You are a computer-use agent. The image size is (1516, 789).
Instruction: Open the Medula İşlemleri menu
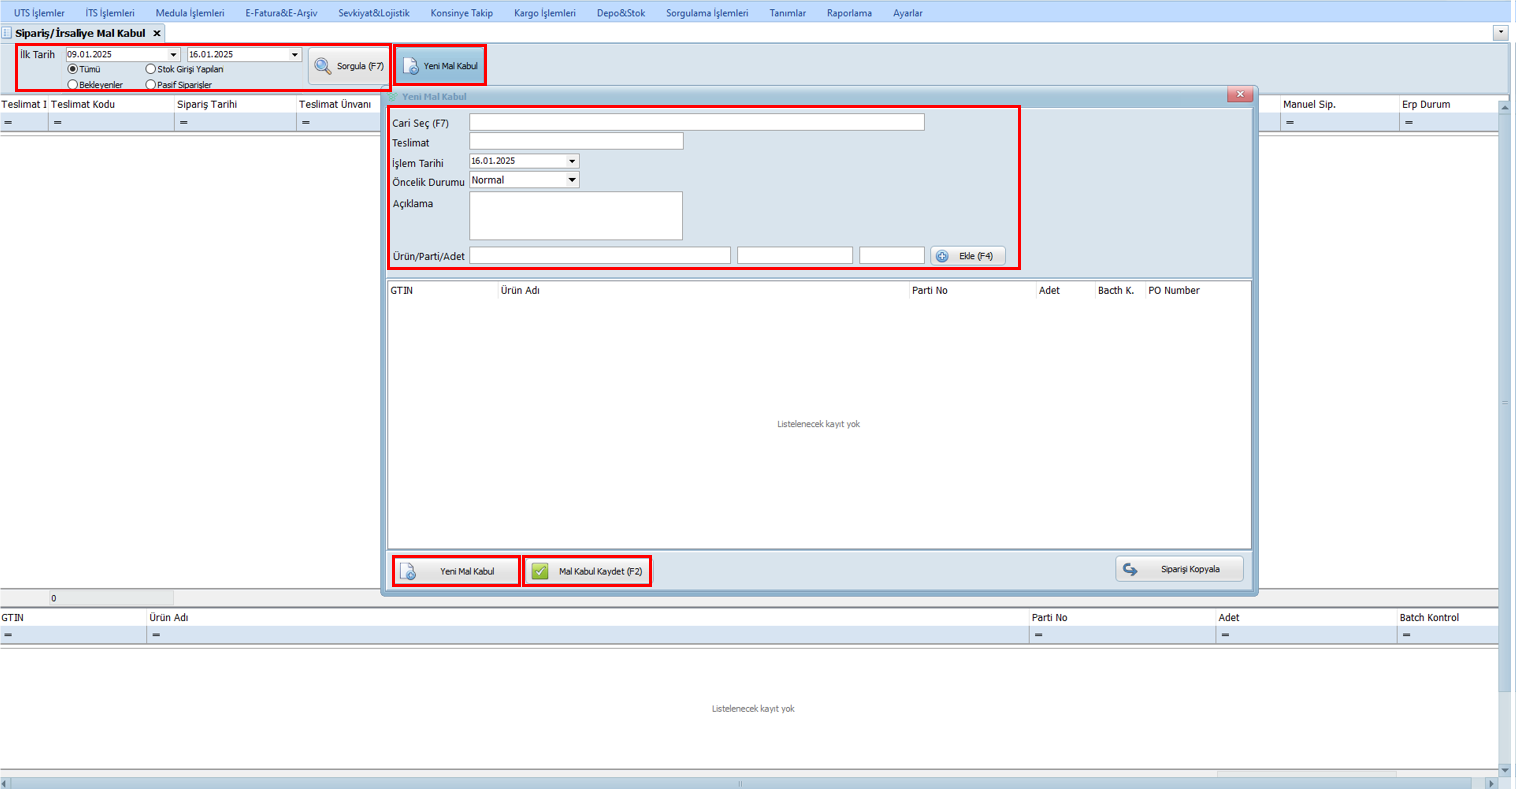coord(190,13)
